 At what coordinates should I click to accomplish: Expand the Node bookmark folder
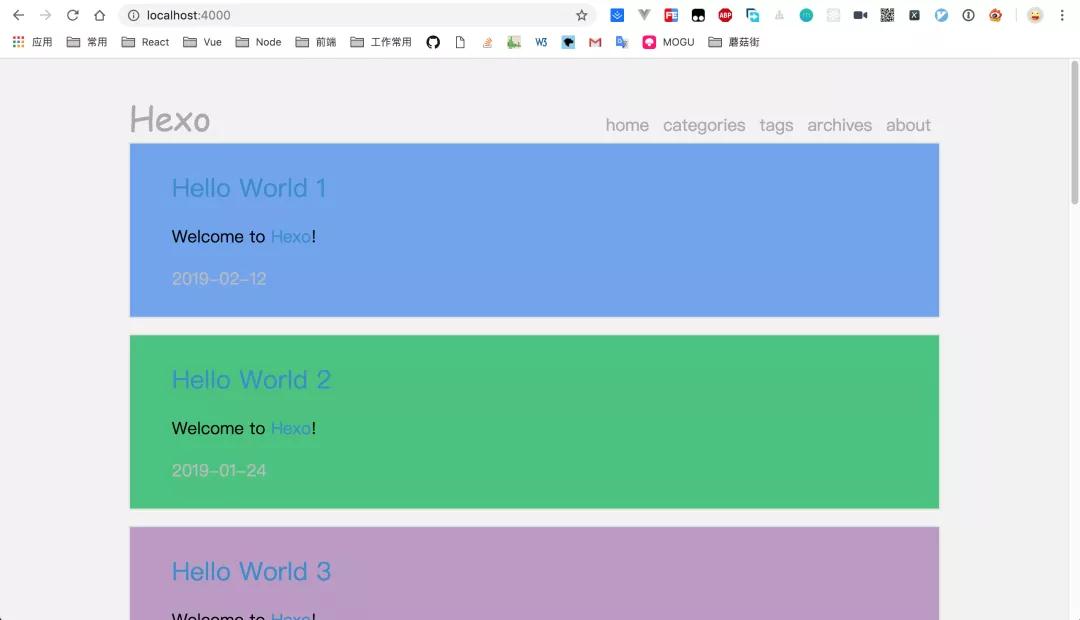tap(258, 42)
